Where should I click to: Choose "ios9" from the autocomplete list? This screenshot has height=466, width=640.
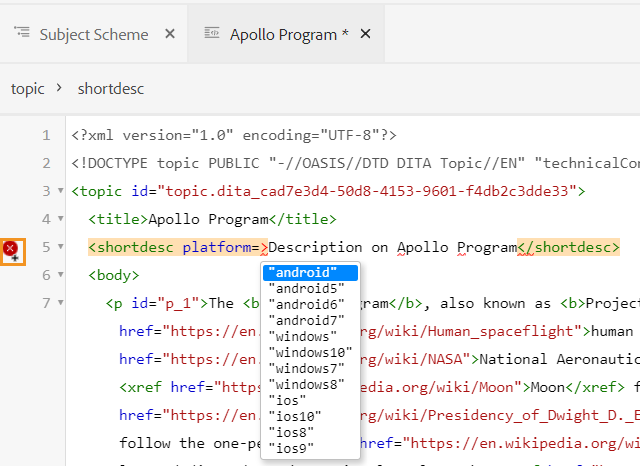pyautogui.click(x=310, y=448)
